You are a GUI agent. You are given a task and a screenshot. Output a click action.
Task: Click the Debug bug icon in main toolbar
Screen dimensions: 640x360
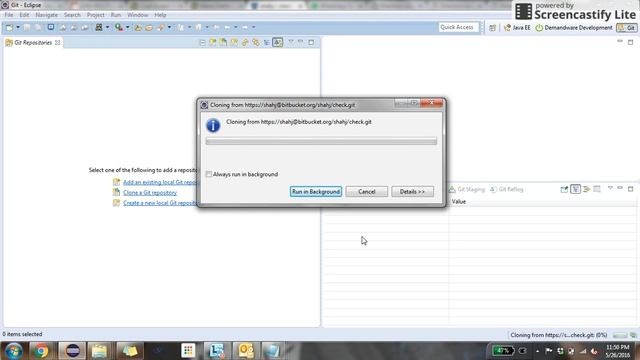99,27
